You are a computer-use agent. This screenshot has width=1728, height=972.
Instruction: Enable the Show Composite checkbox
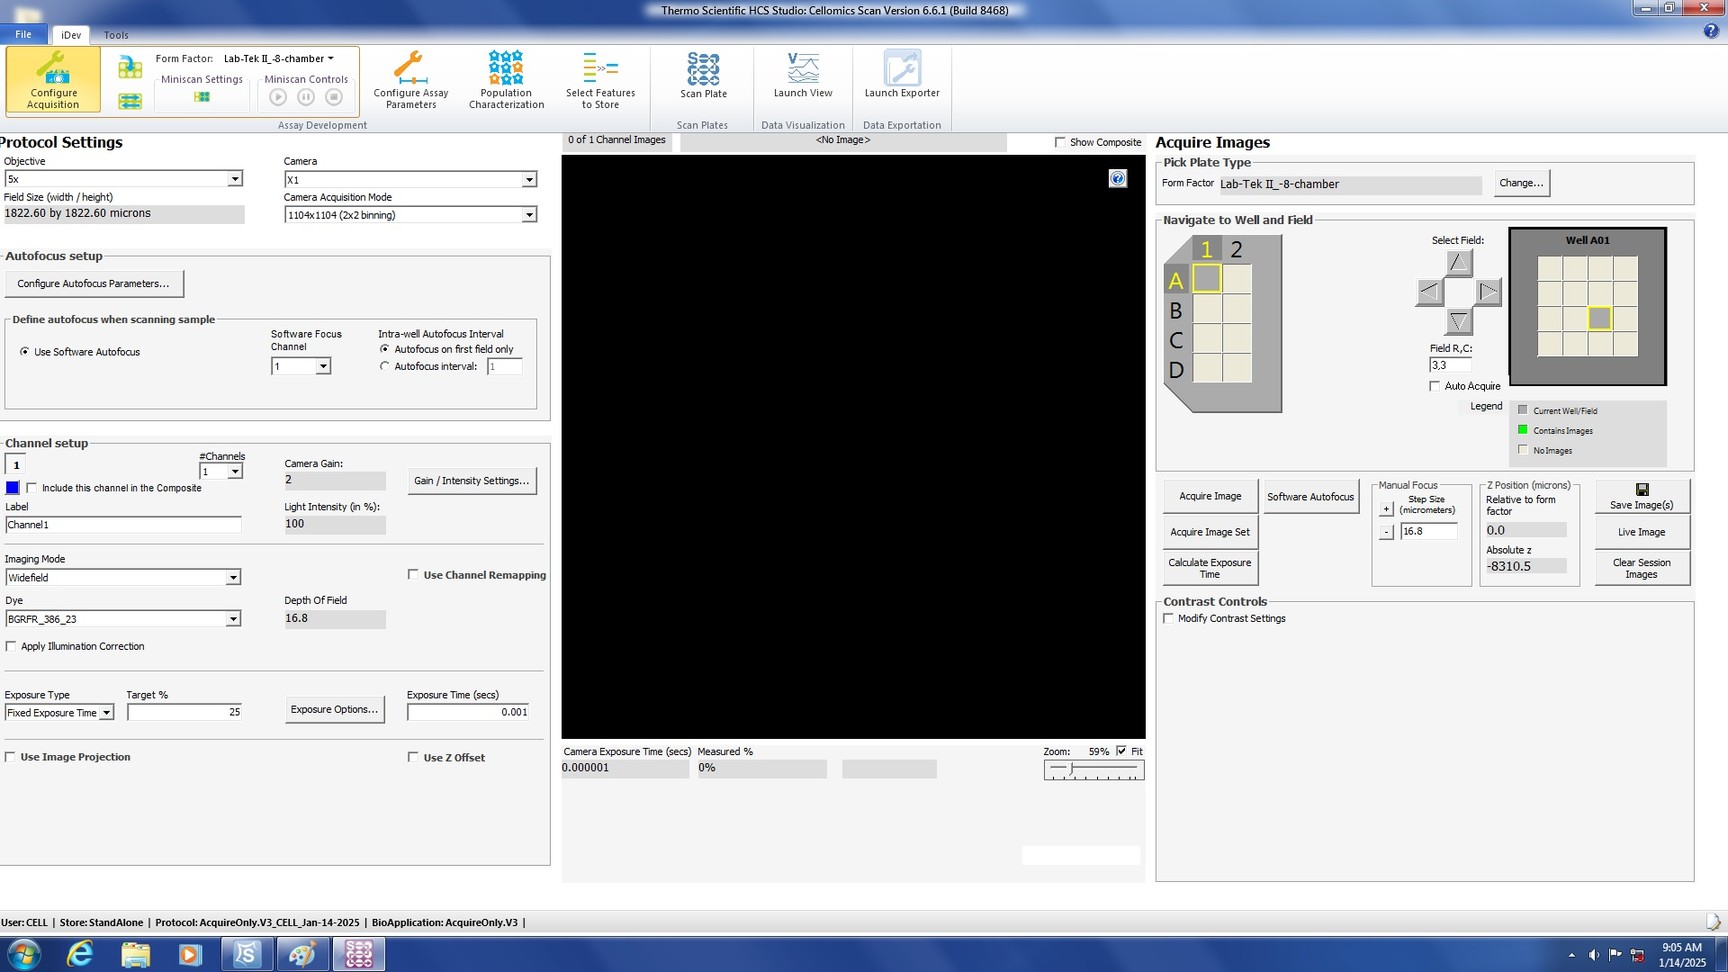[x=1060, y=142]
